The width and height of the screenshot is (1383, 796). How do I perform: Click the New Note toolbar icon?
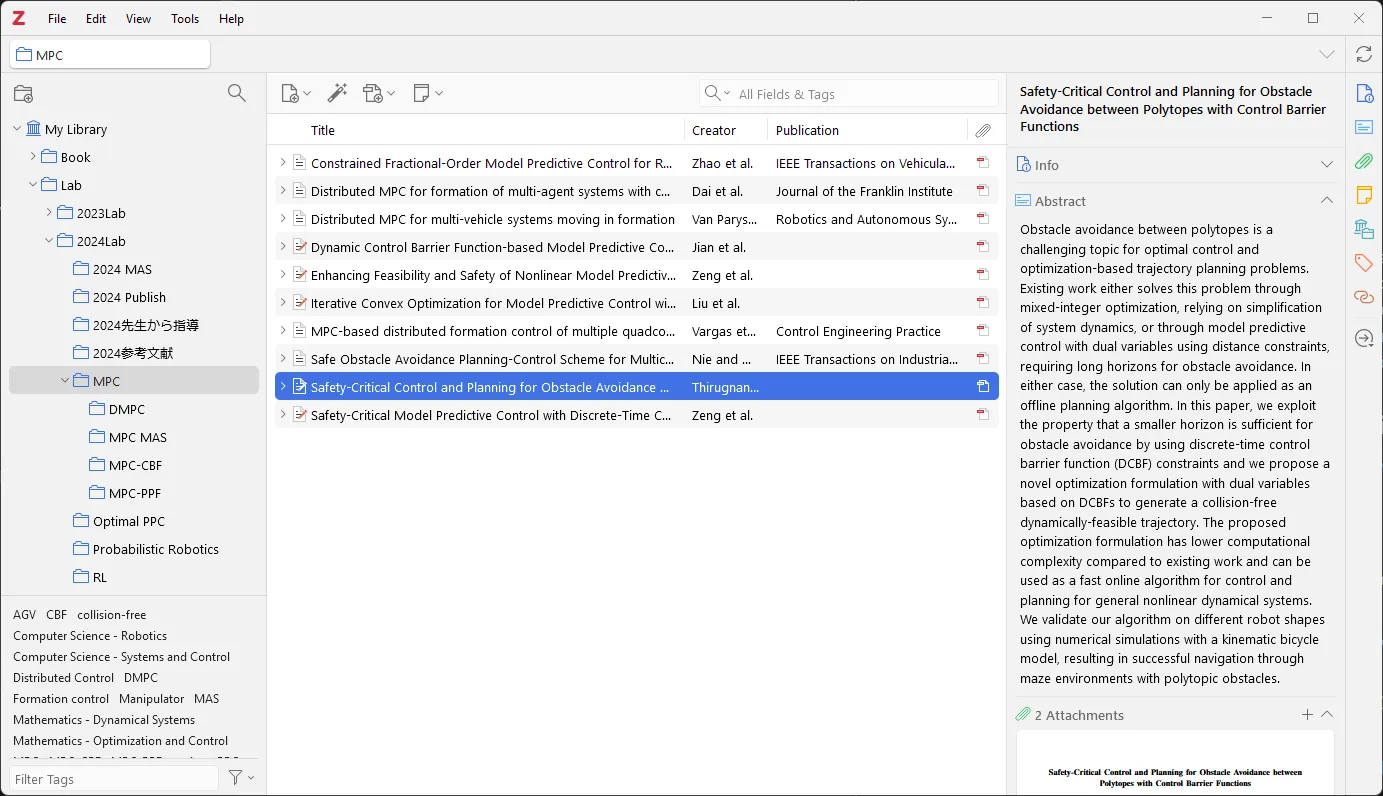click(422, 93)
